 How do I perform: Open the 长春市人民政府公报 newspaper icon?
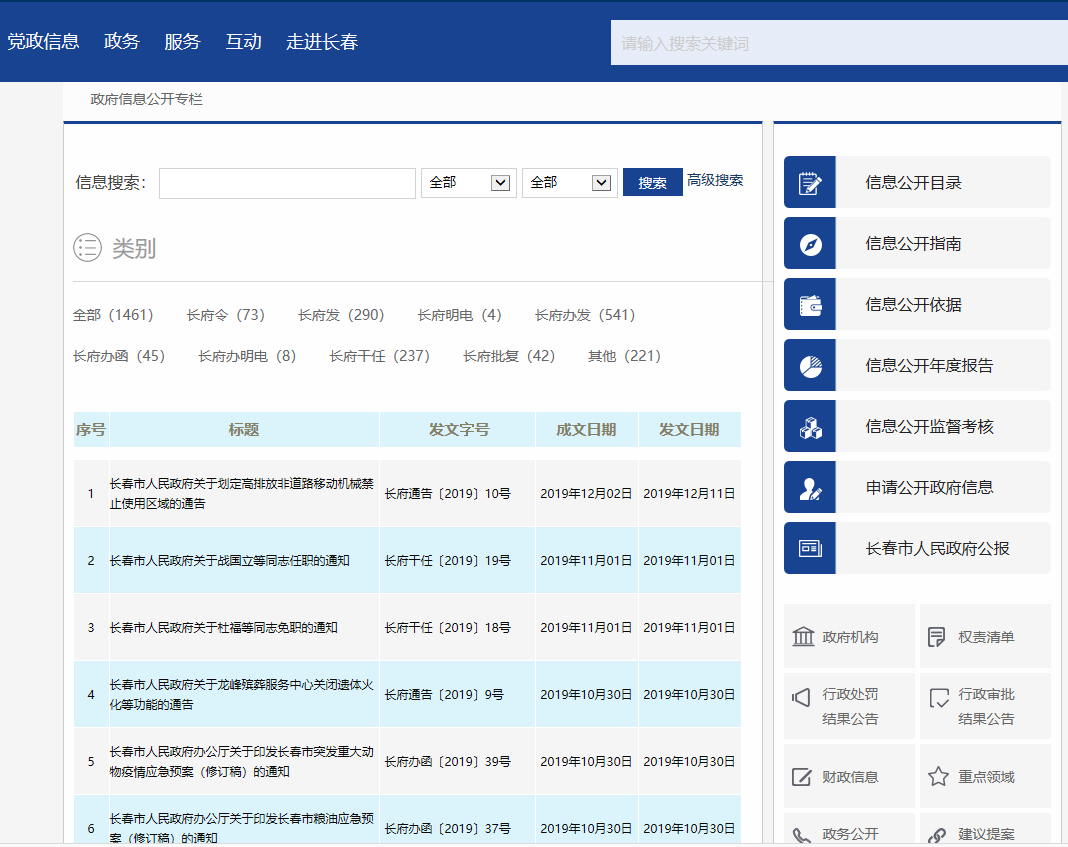(810, 549)
